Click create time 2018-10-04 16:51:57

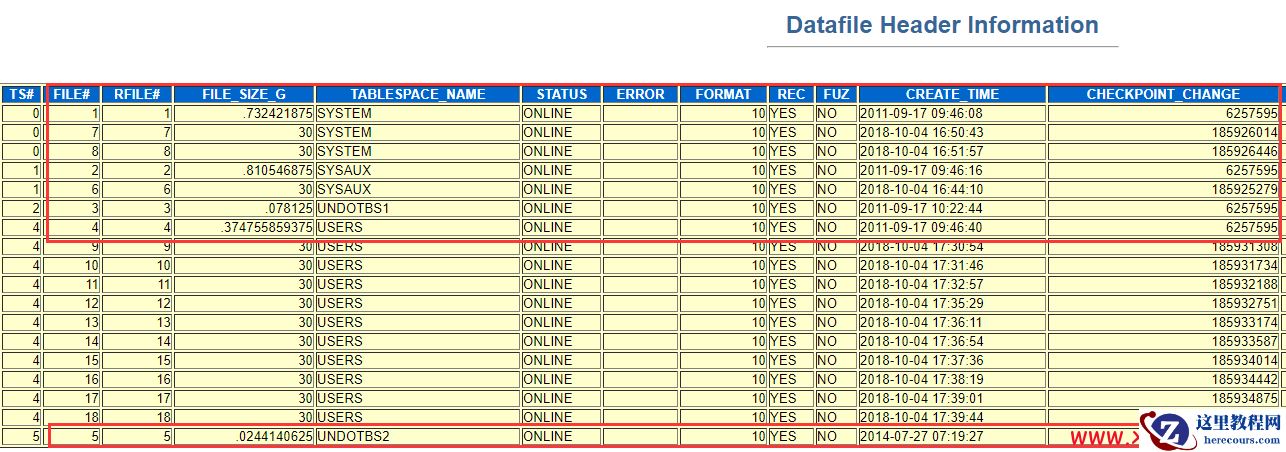pyautogui.click(x=922, y=151)
